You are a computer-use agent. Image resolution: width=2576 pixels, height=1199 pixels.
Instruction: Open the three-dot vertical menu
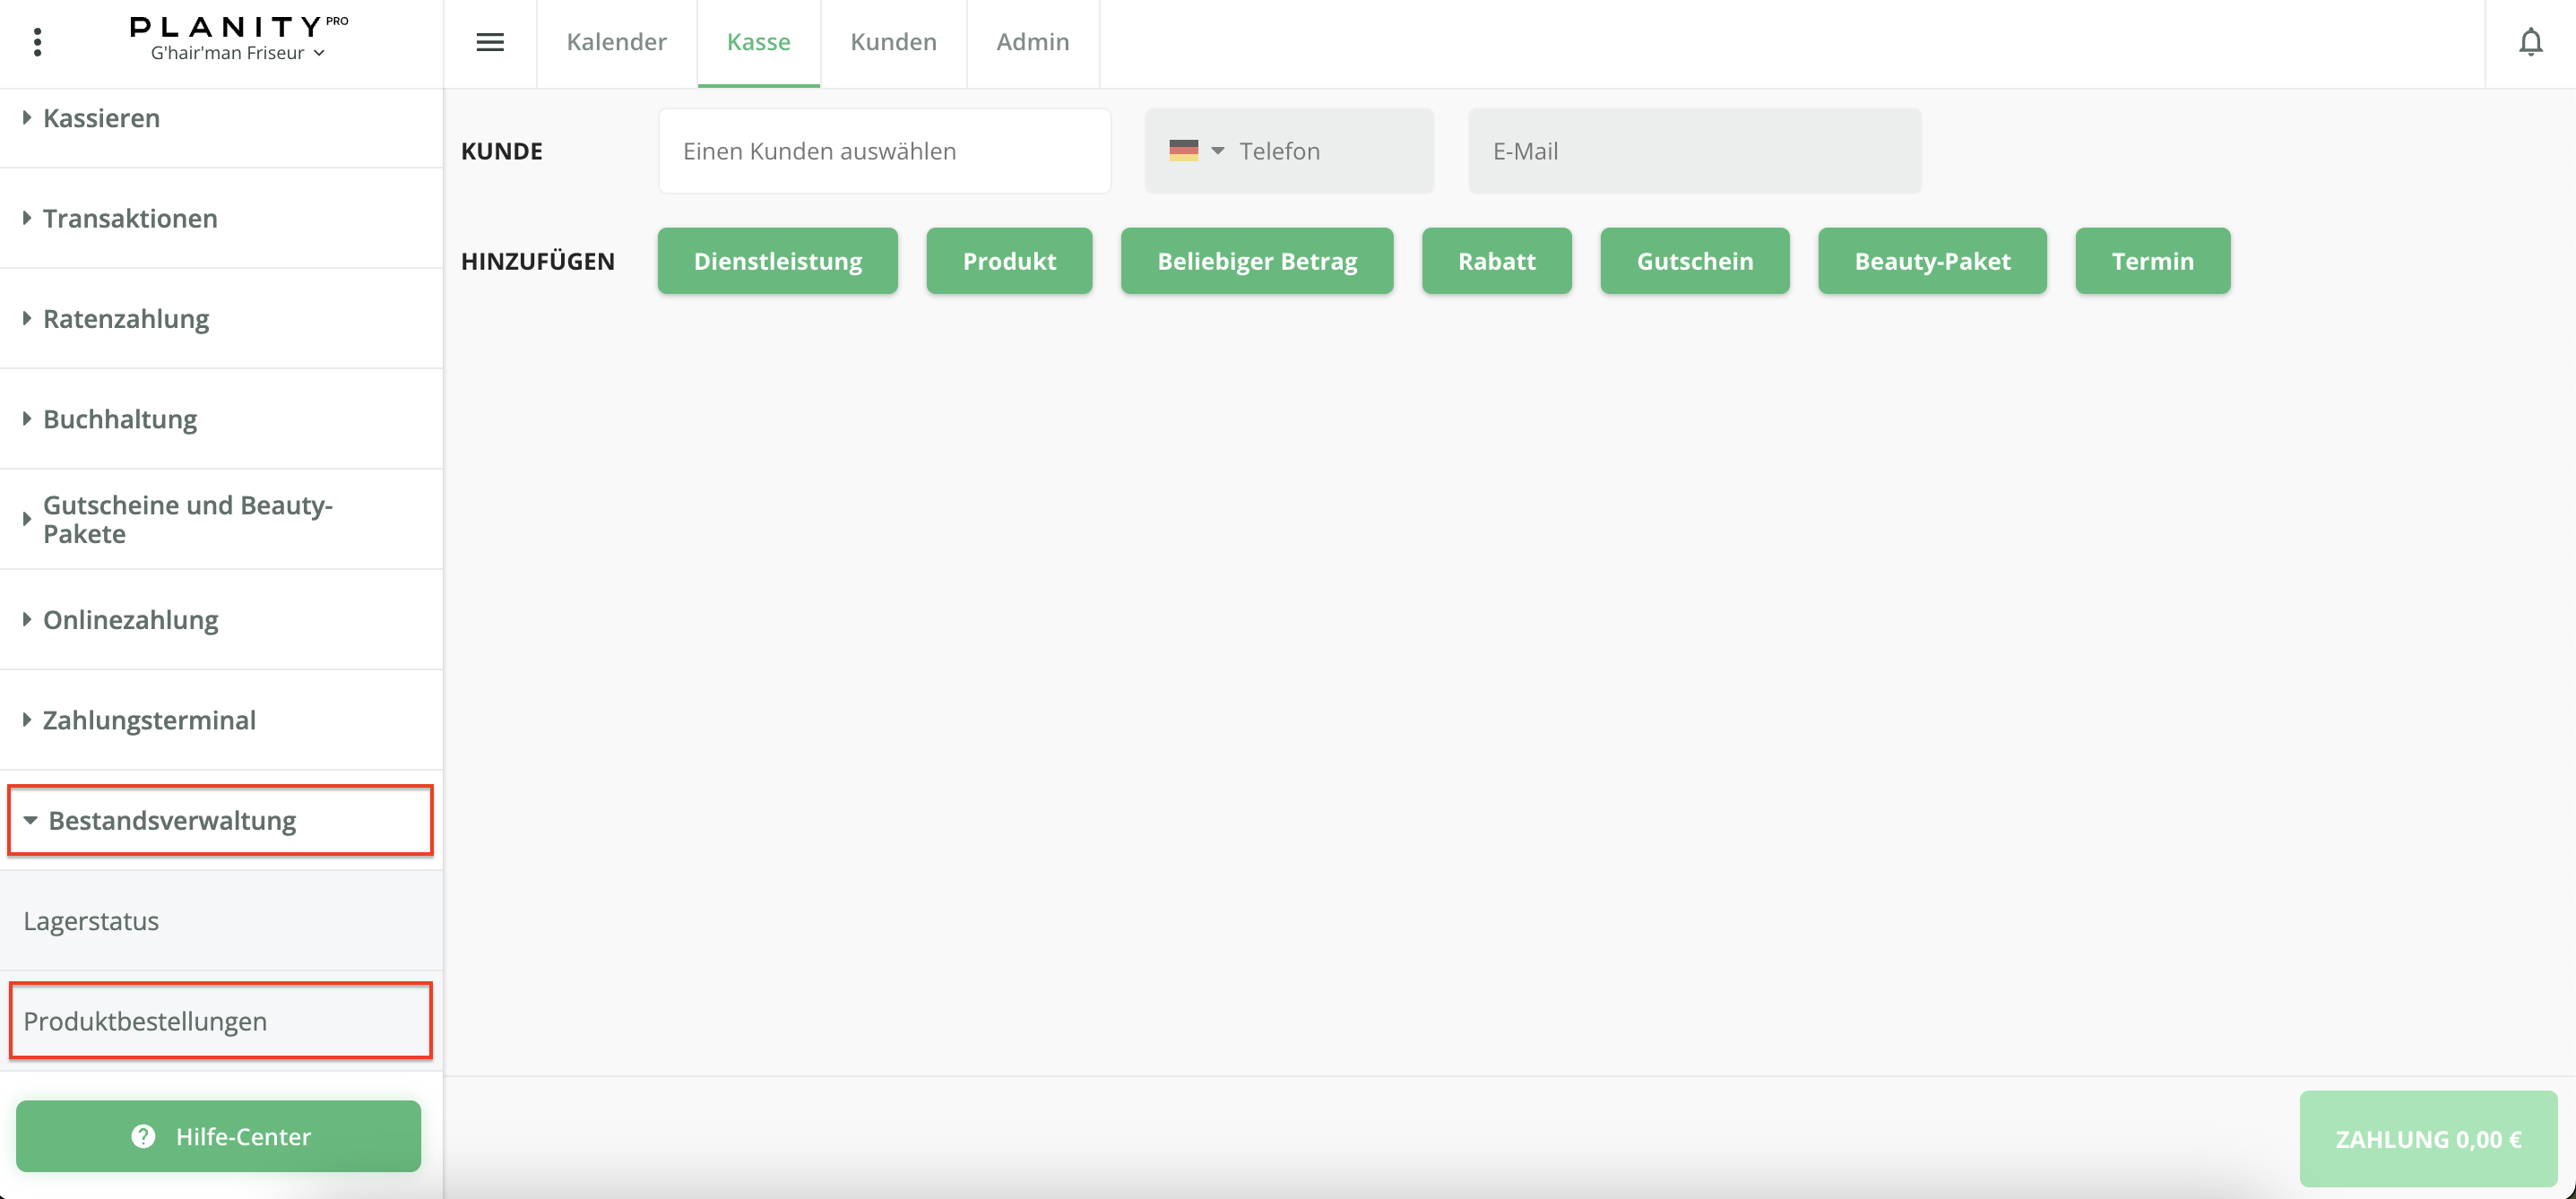[x=37, y=42]
